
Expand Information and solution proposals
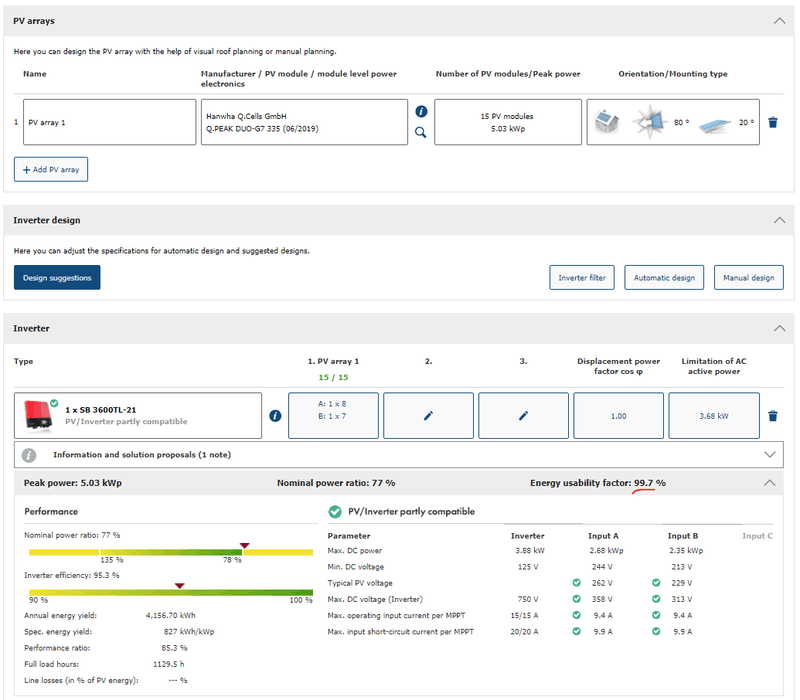[x=768, y=454]
